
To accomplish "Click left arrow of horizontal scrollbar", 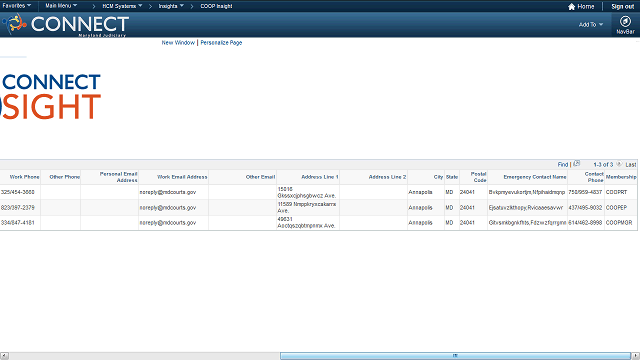I will [x=4, y=356].
